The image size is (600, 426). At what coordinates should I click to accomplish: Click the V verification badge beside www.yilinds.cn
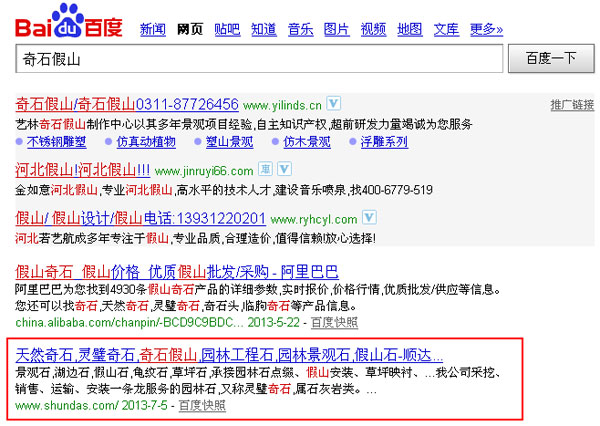point(334,103)
